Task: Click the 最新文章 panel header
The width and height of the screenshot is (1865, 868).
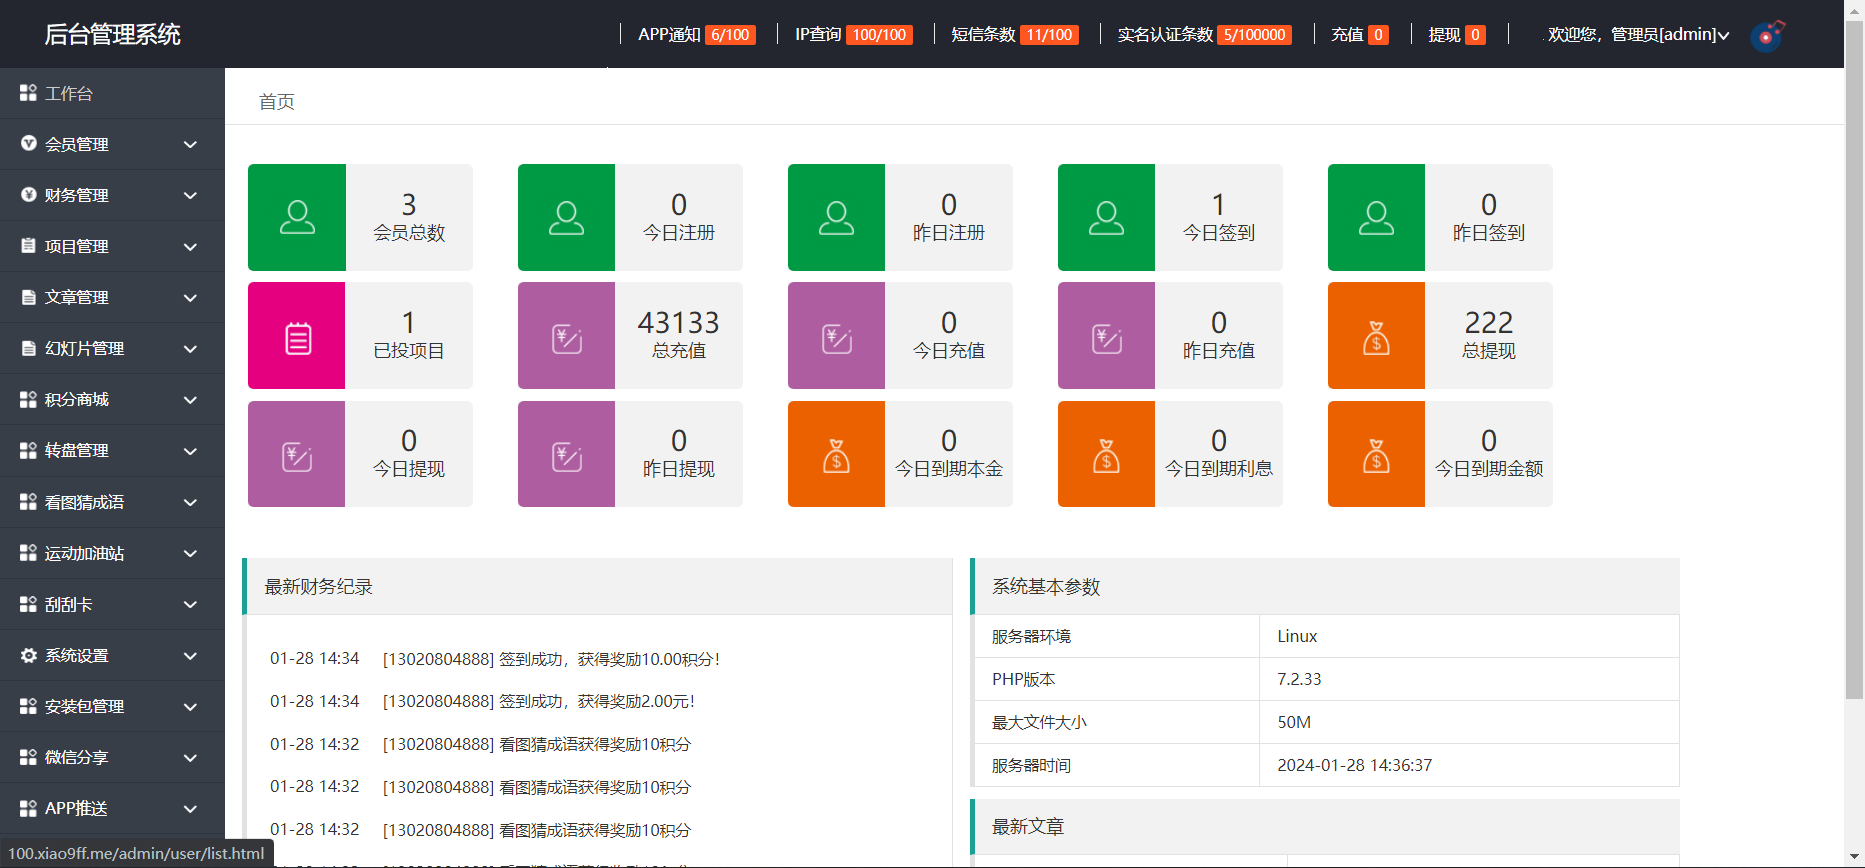Action: [x=1325, y=827]
